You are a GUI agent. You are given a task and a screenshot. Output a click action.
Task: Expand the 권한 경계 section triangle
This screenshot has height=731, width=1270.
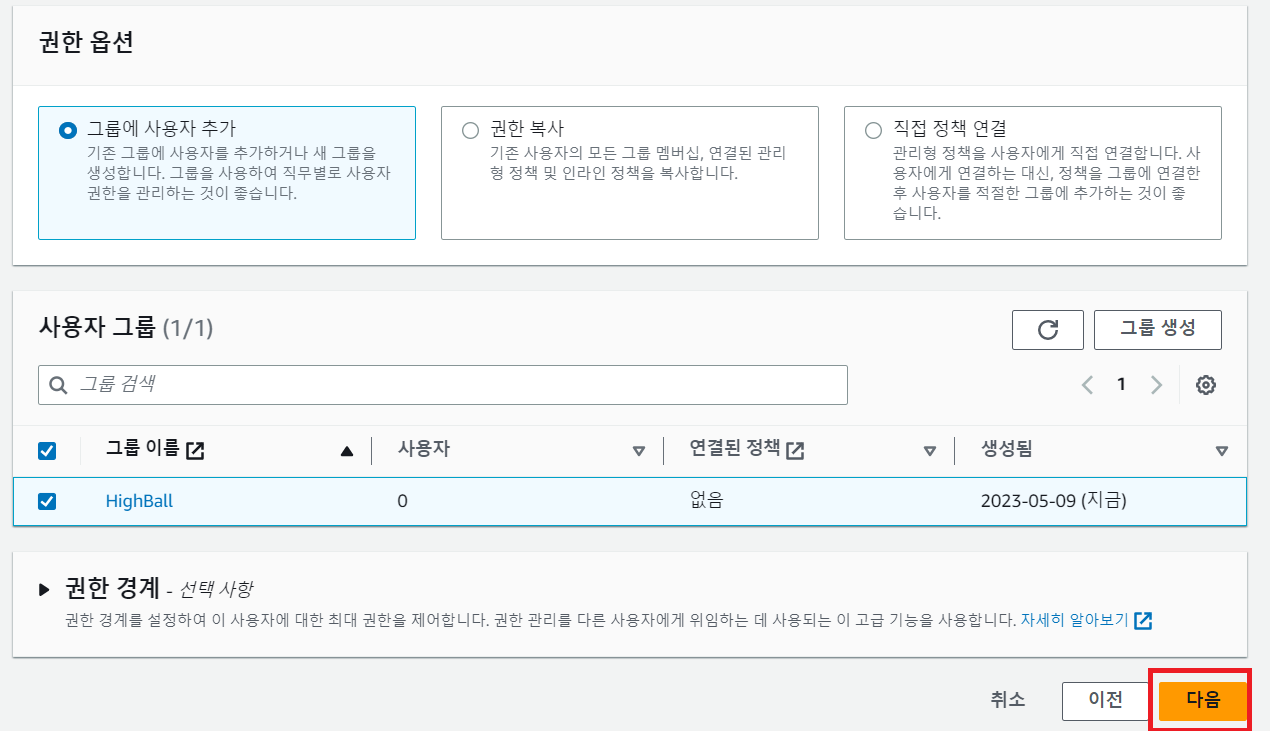pyautogui.click(x=44, y=589)
